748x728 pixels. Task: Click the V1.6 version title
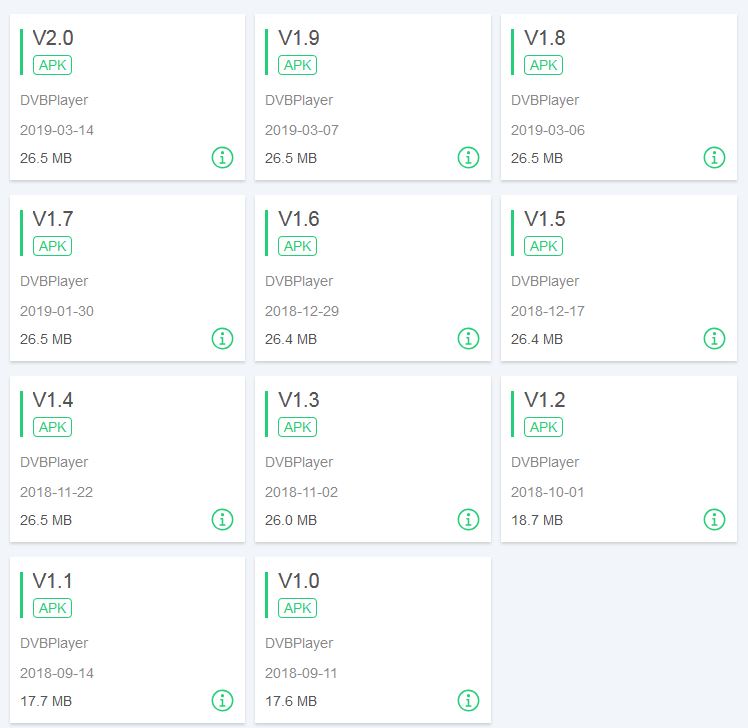299,219
